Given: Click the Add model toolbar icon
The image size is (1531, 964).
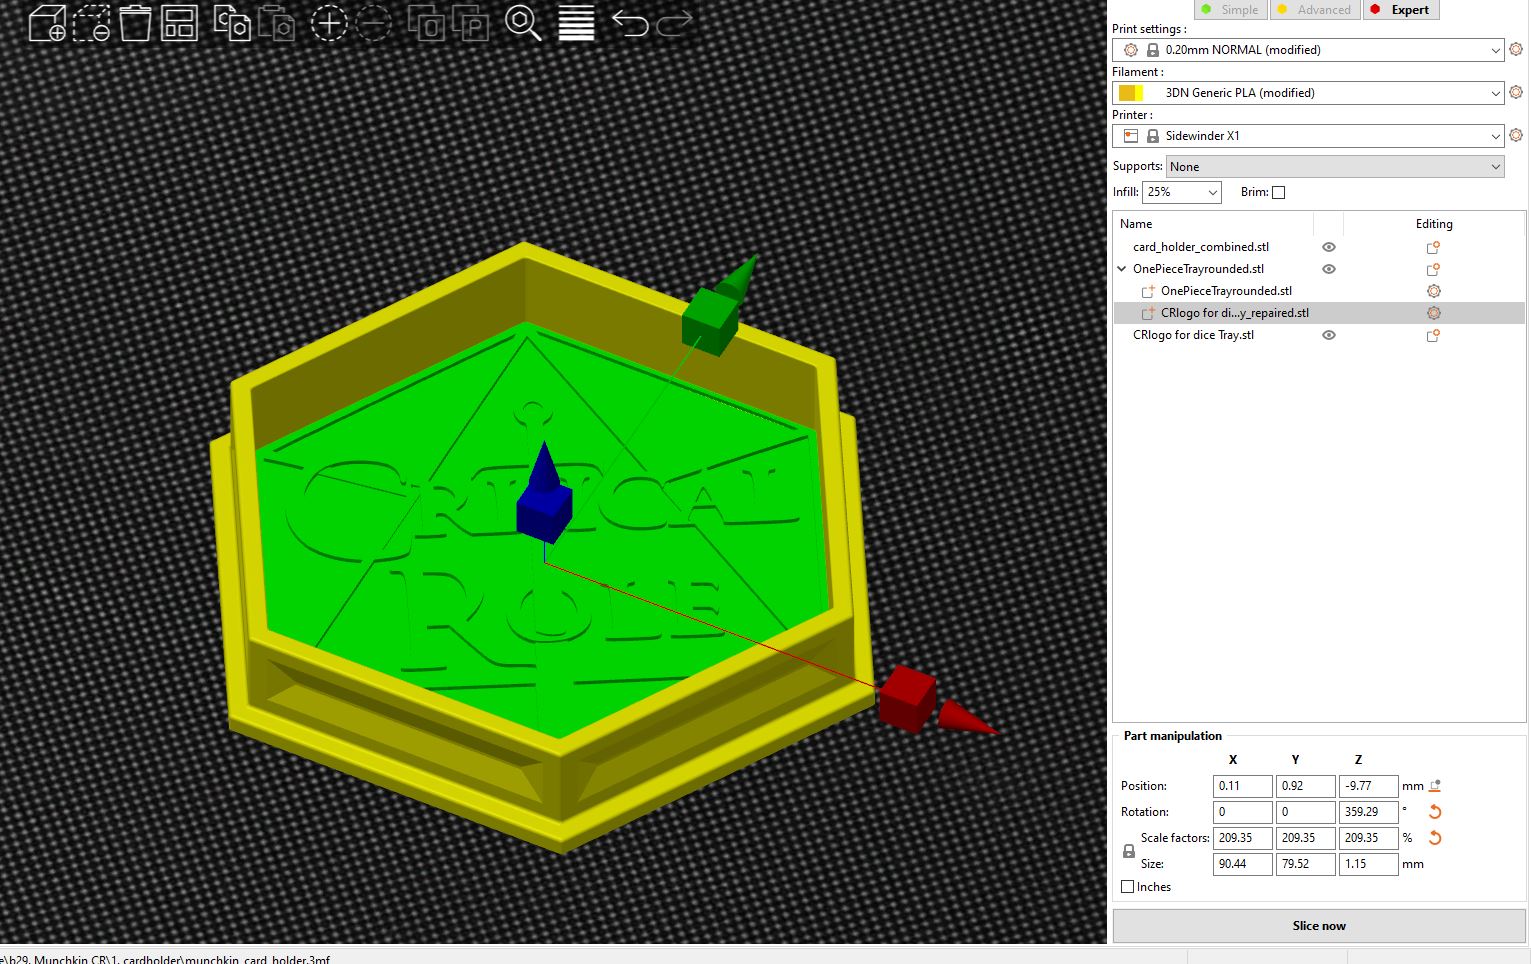Looking at the screenshot, I should [x=47, y=23].
